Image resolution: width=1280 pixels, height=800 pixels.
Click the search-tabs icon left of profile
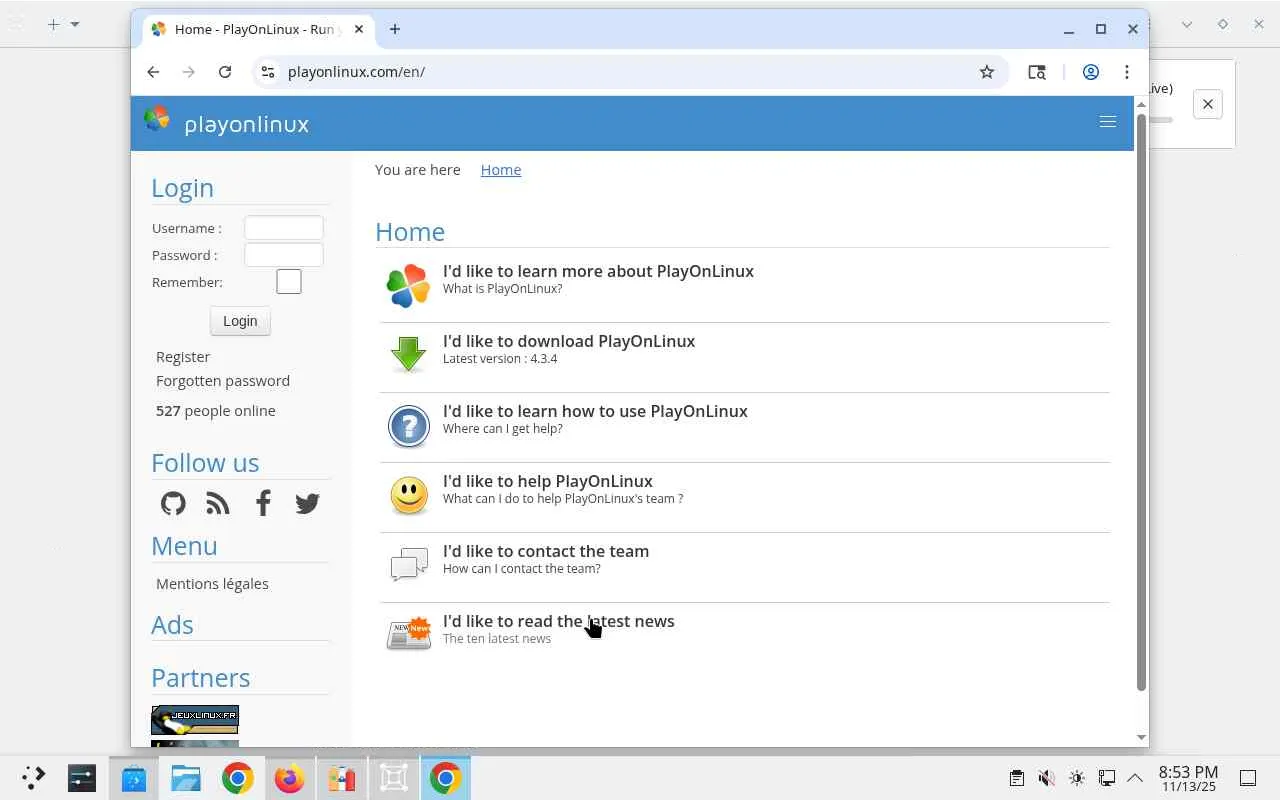pos(1037,72)
